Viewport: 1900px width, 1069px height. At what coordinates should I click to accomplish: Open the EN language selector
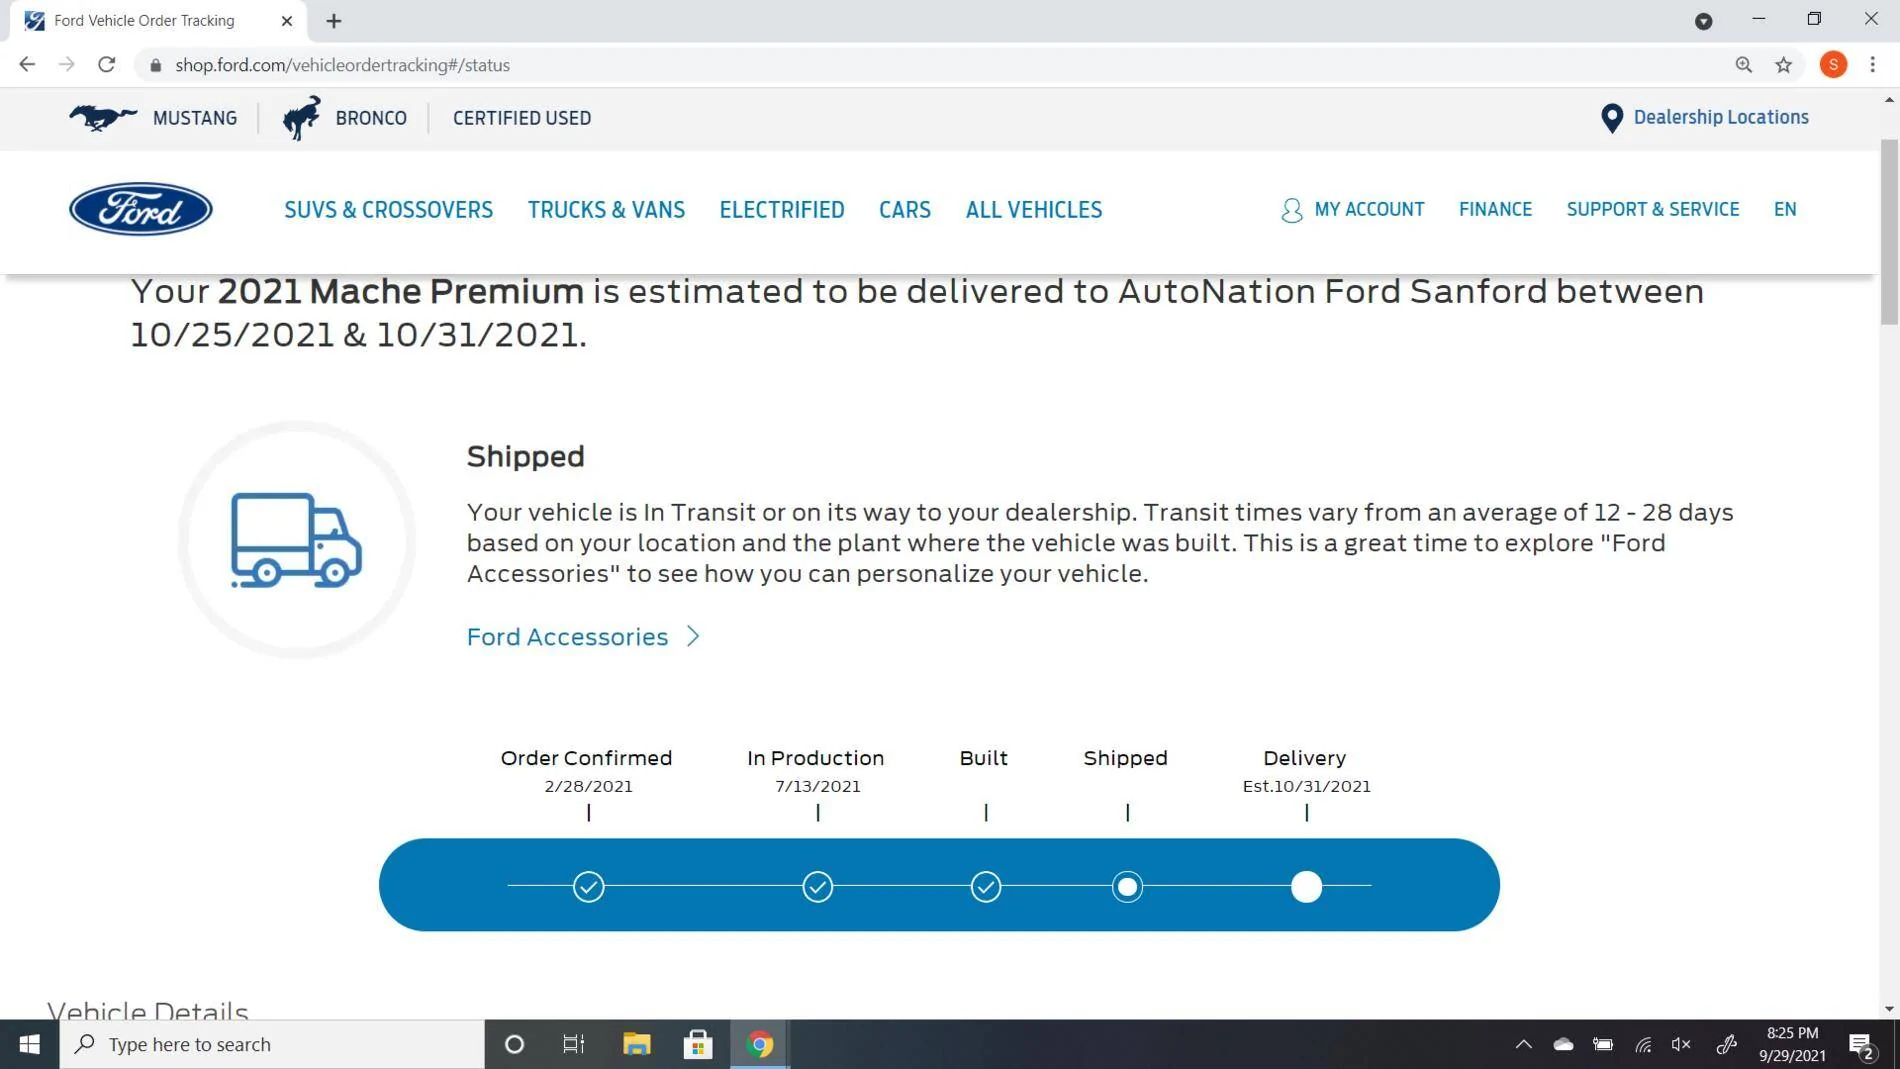1785,210
